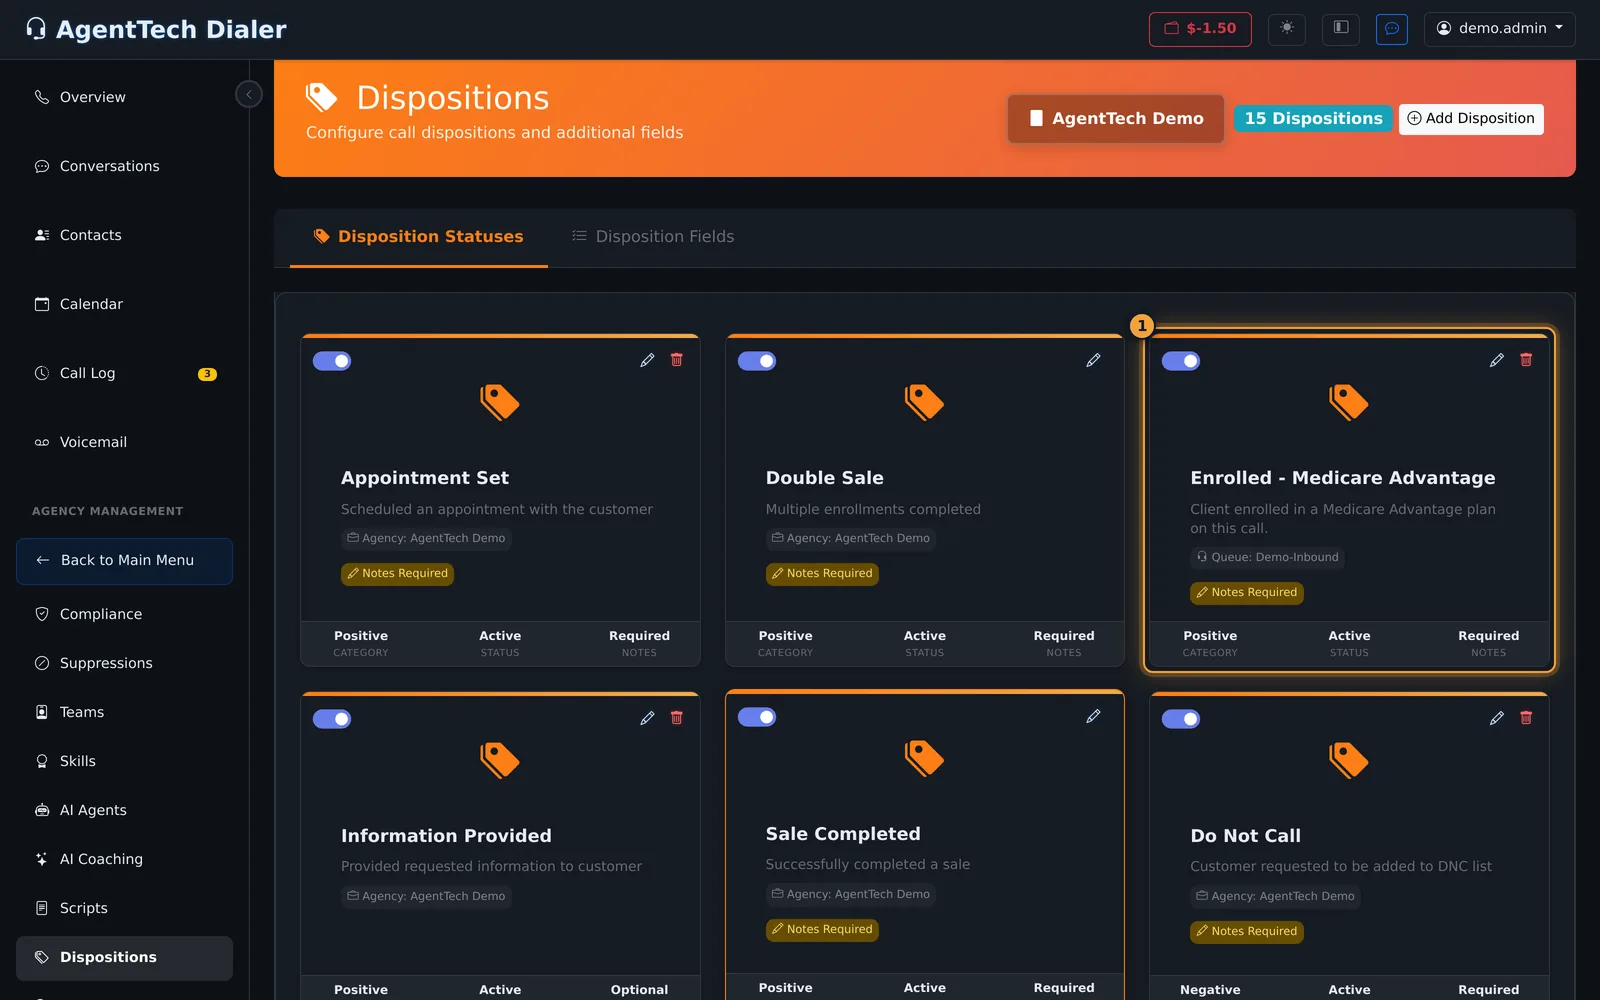Open Suppressions in the sidebar
This screenshot has width=1600, height=1000.
[124, 663]
